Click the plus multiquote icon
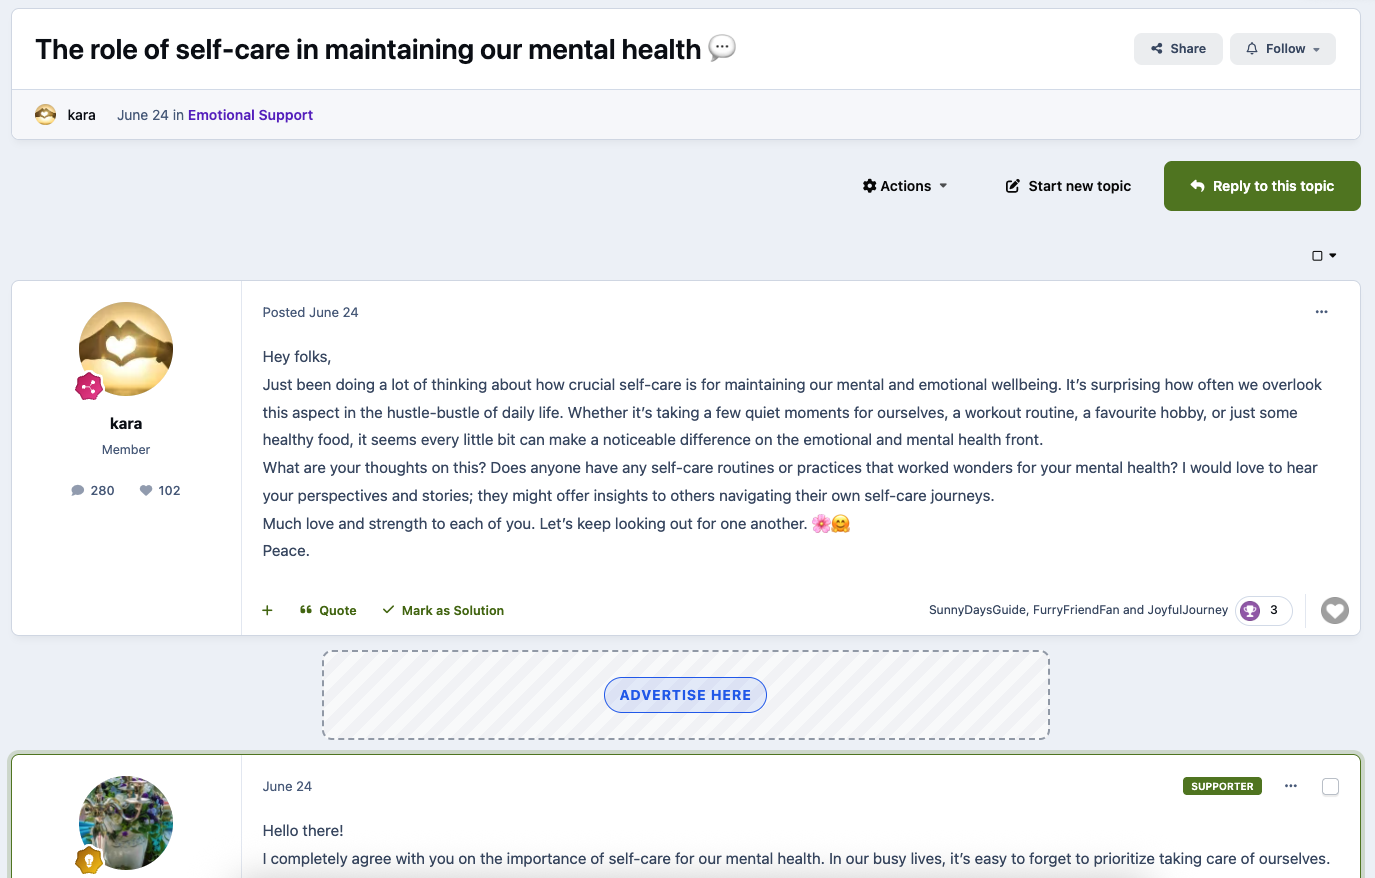1375x878 pixels. pos(267,610)
